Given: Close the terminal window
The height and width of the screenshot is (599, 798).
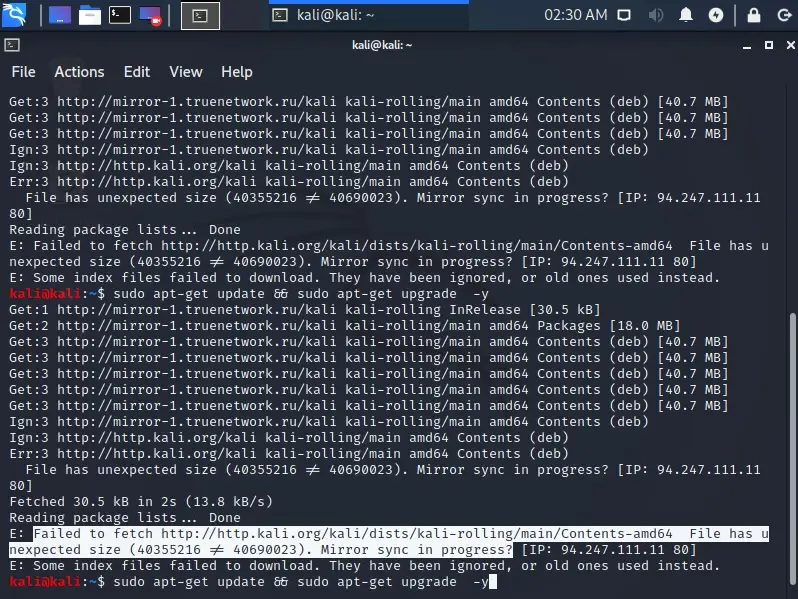Looking at the screenshot, I should click(x=790, y=45).
